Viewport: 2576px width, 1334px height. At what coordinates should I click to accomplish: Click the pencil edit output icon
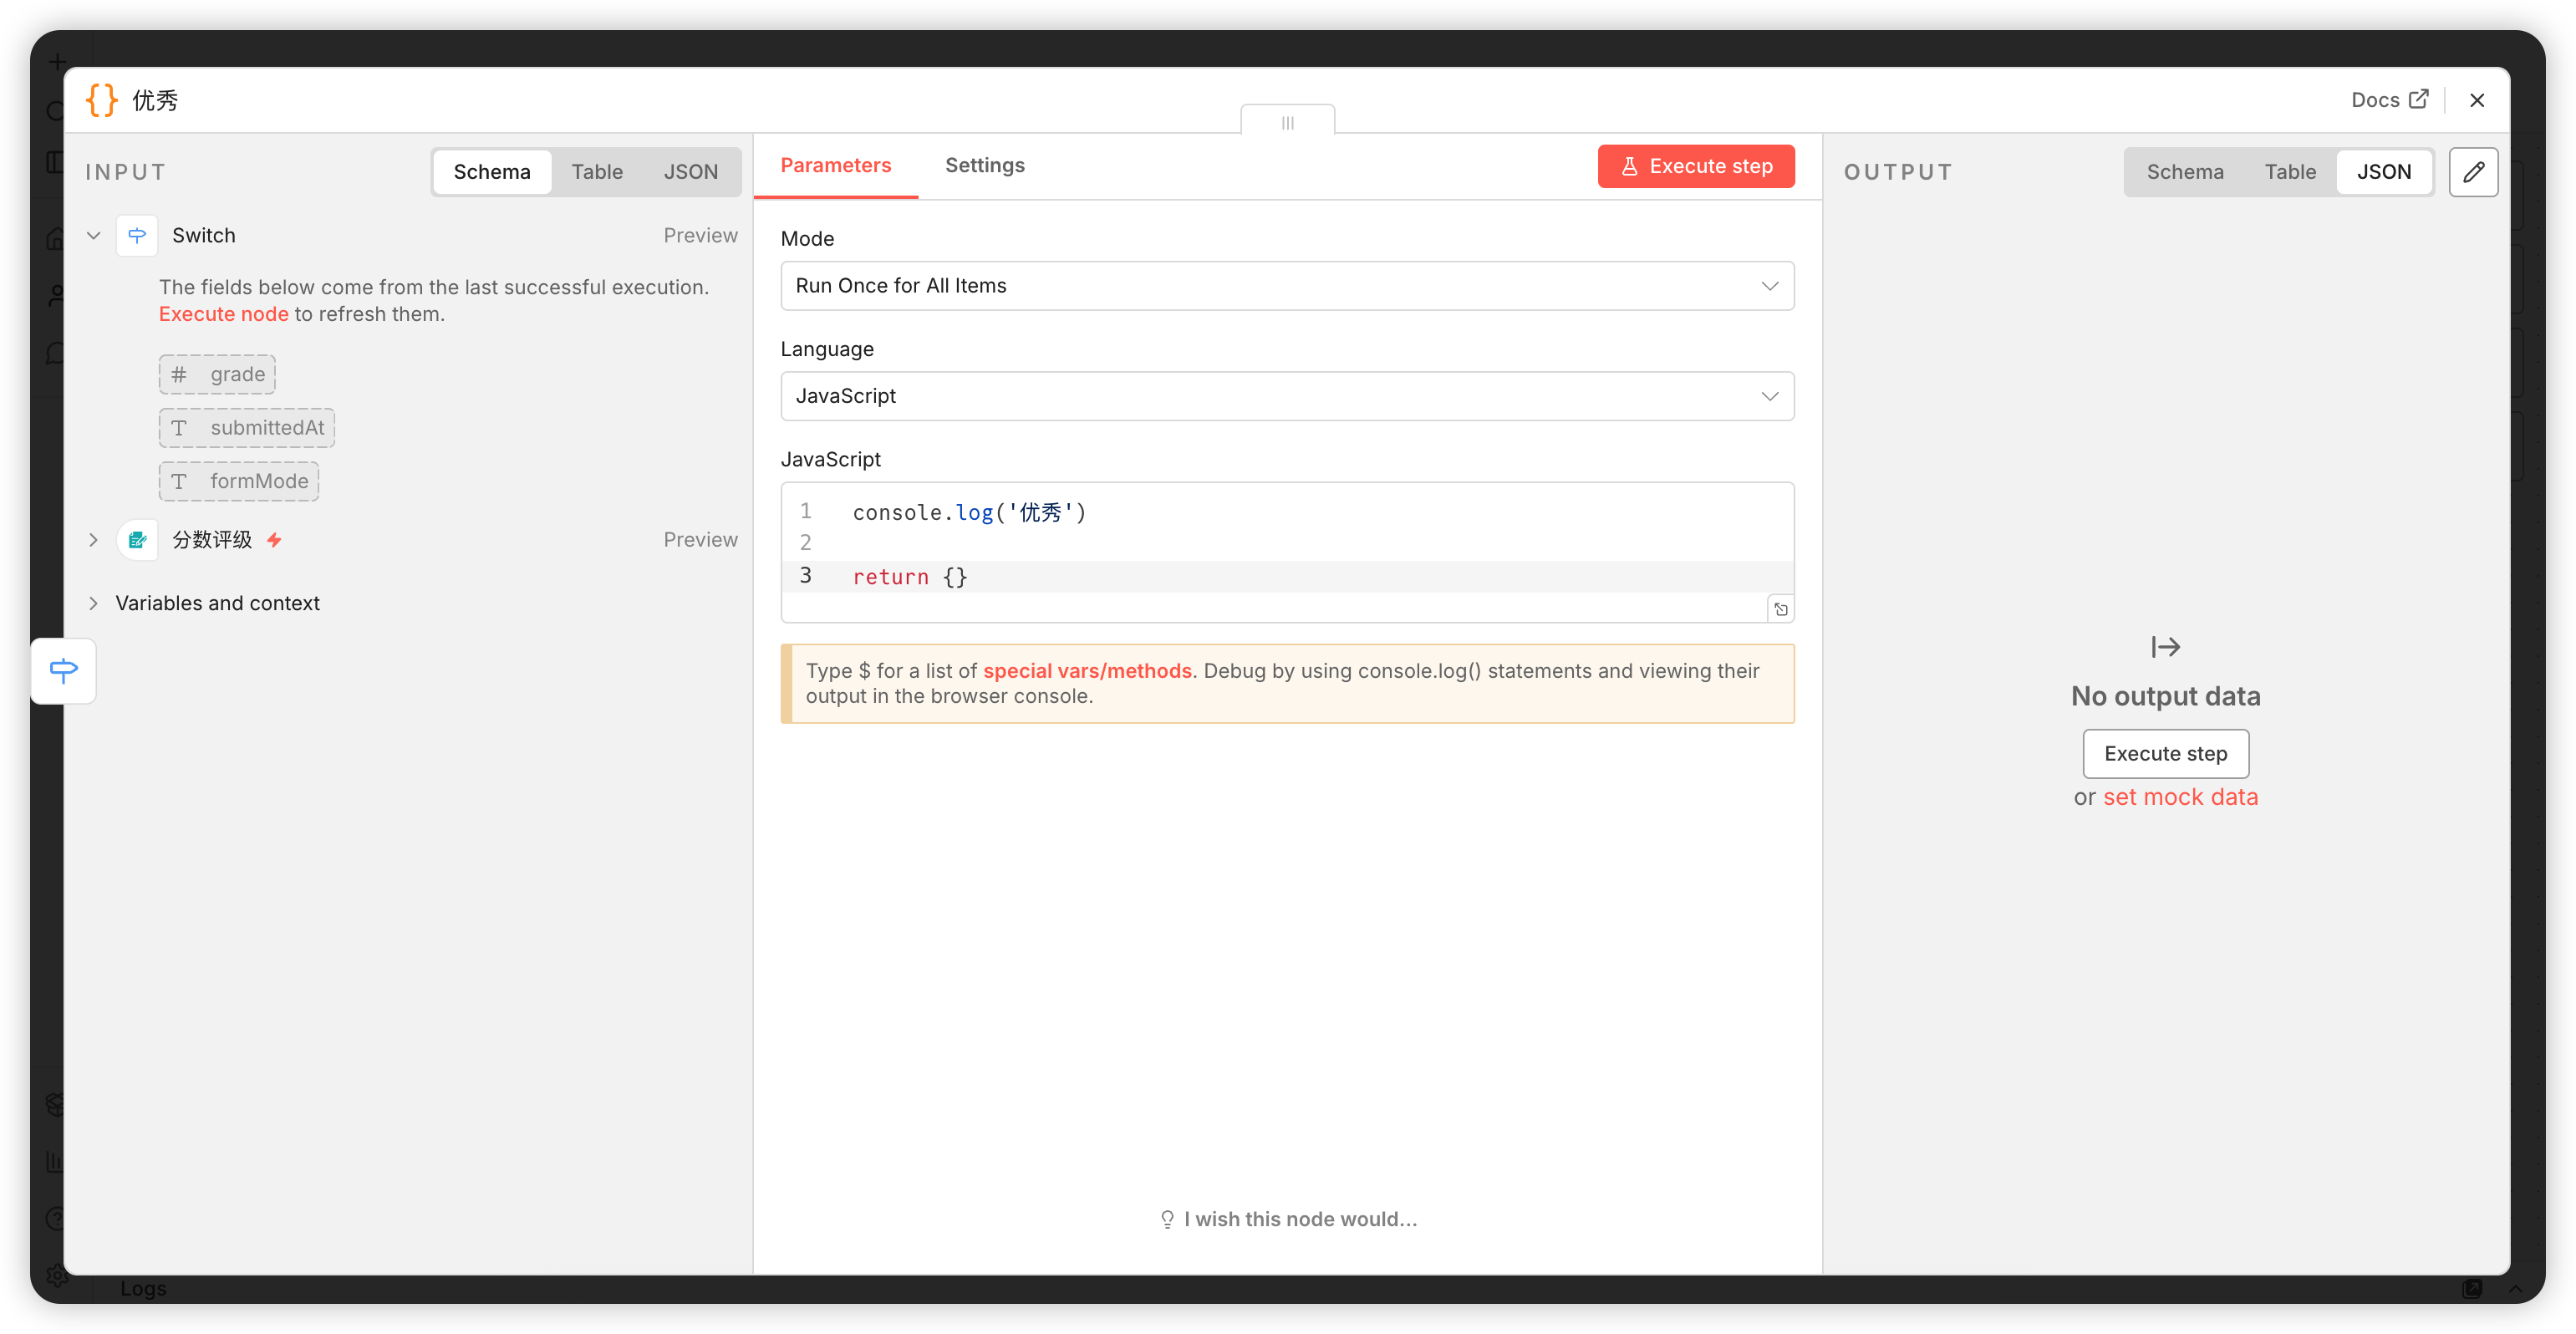pos(2473,172)
